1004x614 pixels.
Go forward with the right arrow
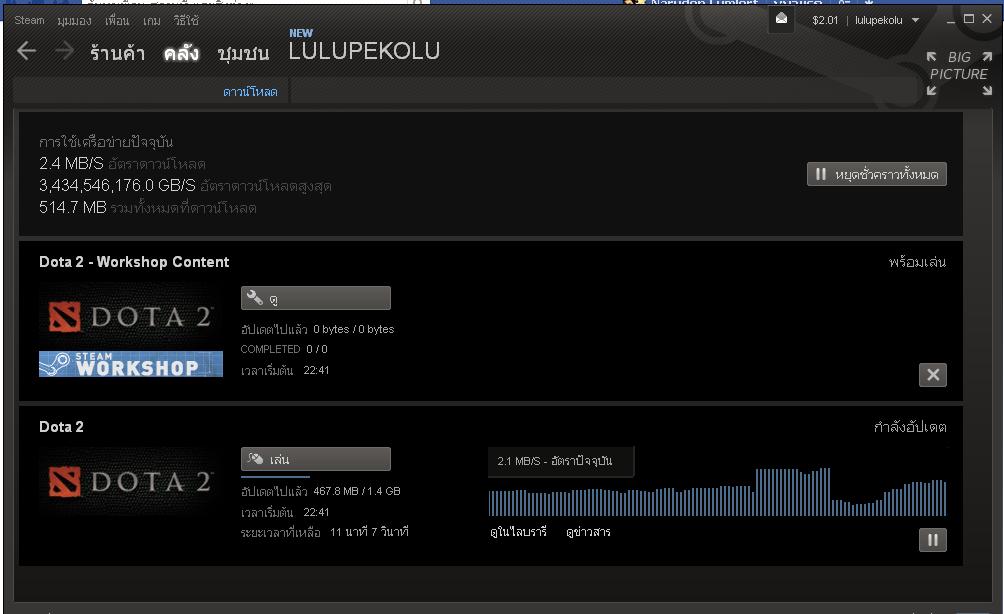(x=64, y=51)
